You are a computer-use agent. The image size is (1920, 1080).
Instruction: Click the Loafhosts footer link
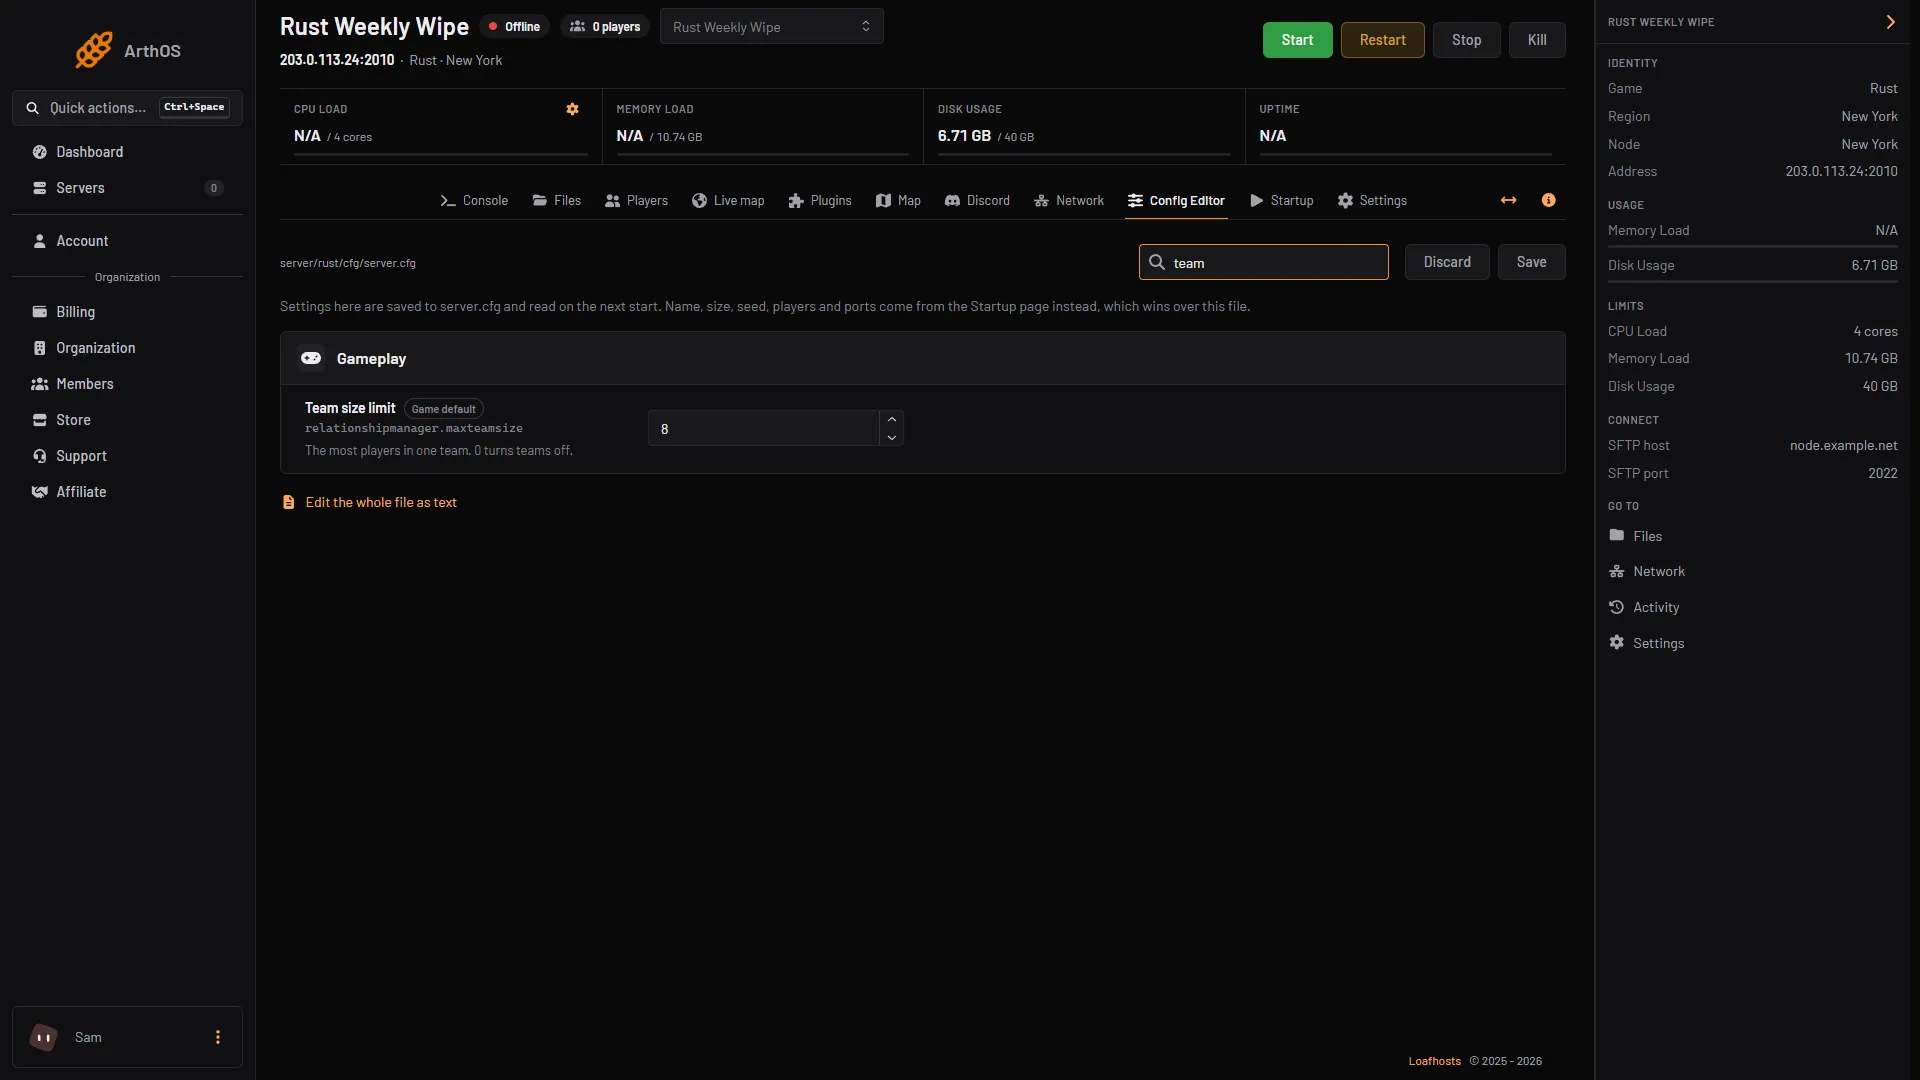click(1434, 1061)
